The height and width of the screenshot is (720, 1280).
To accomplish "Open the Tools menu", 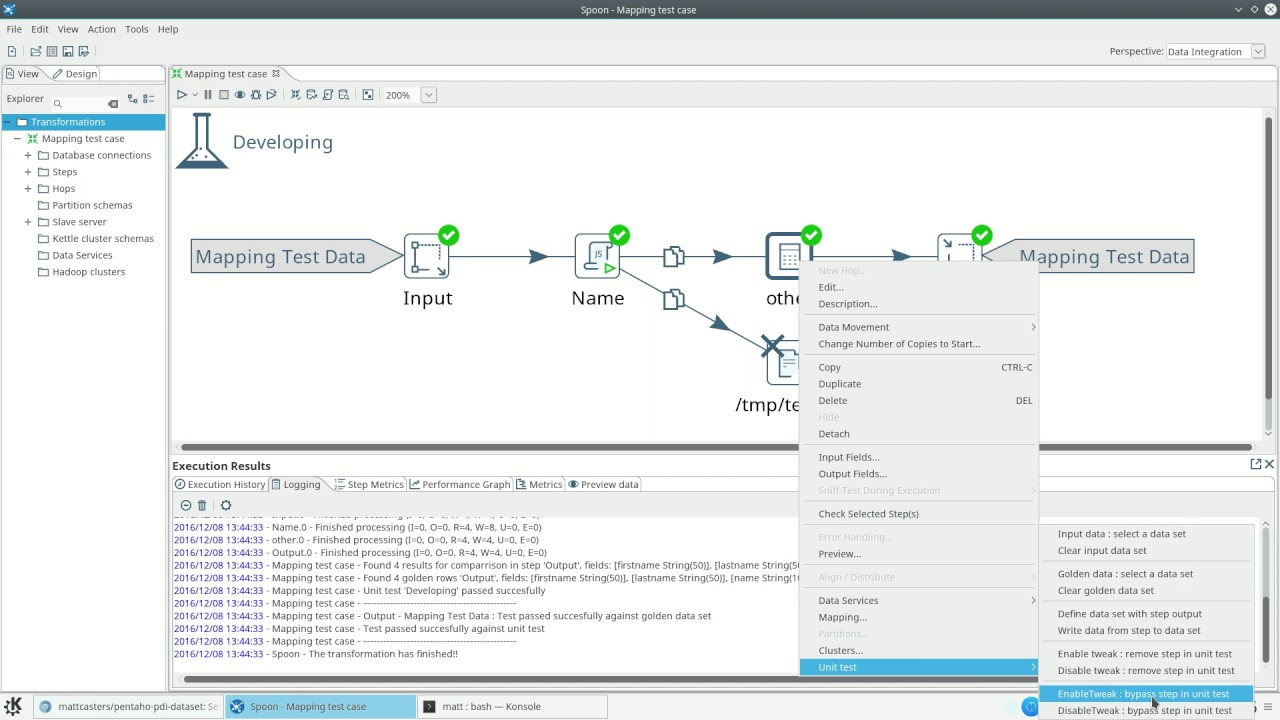I will click(x=137, y=29).
